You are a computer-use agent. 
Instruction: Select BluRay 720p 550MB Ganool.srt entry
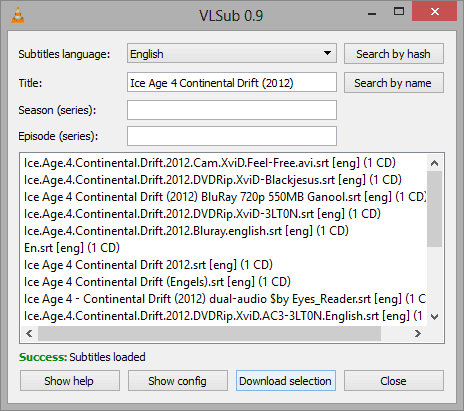point(225,197)
